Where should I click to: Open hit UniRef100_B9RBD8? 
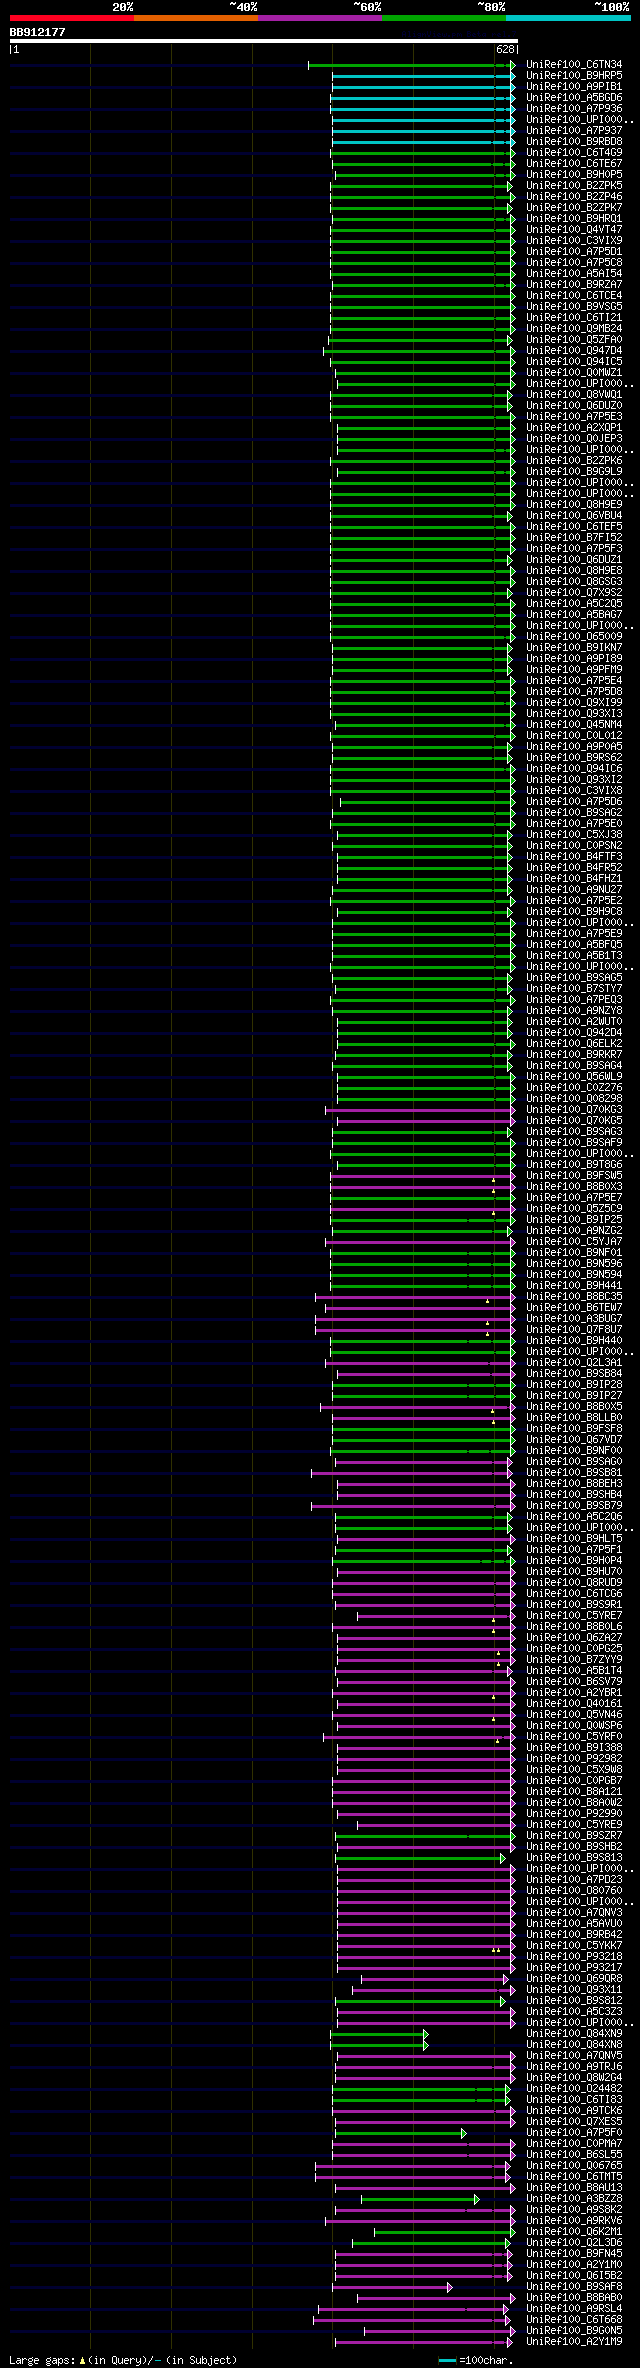tap(574, 142)
